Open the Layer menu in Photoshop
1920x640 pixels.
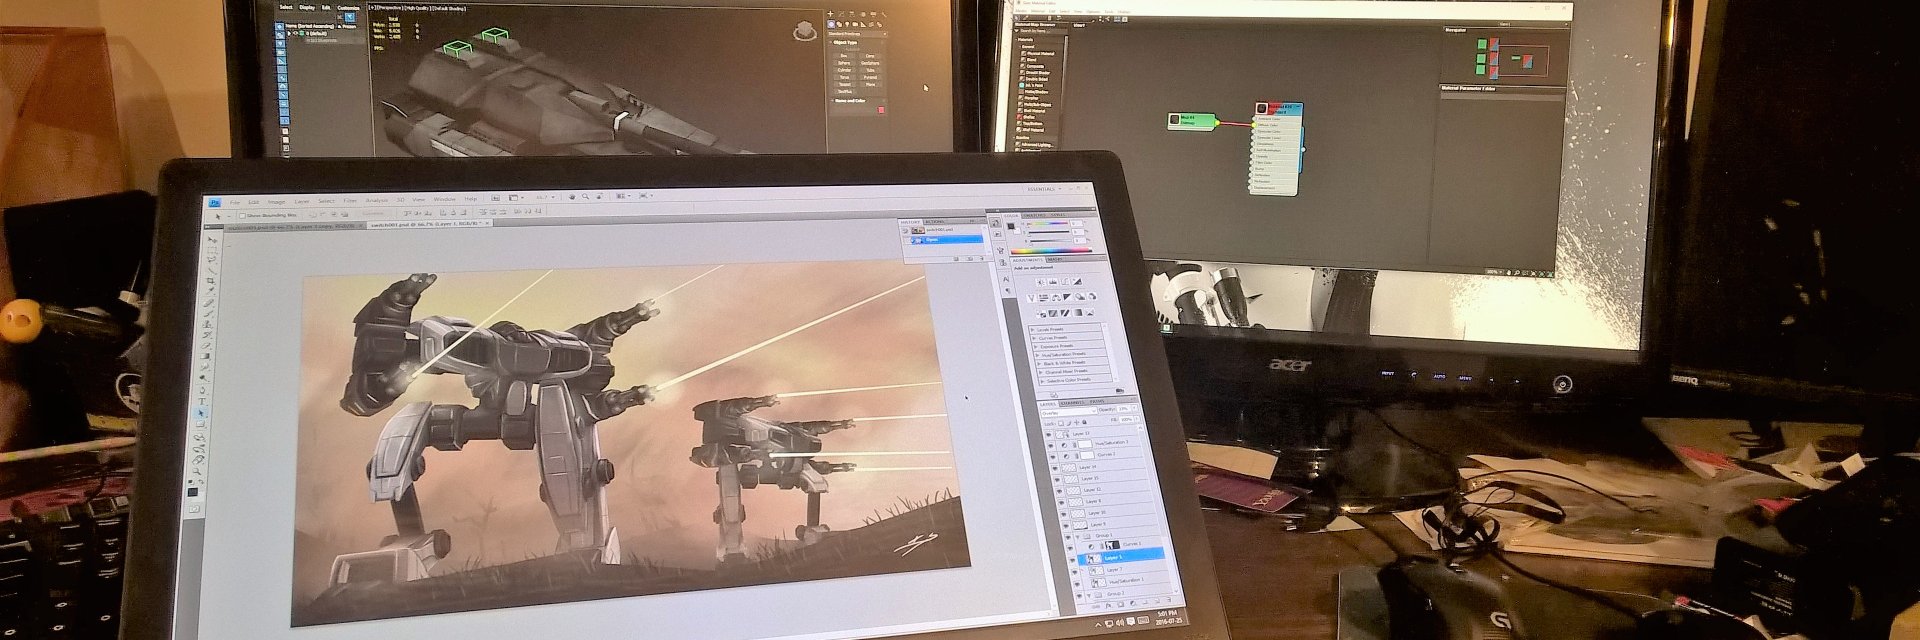pyautogui.click(x=302, y=202)
